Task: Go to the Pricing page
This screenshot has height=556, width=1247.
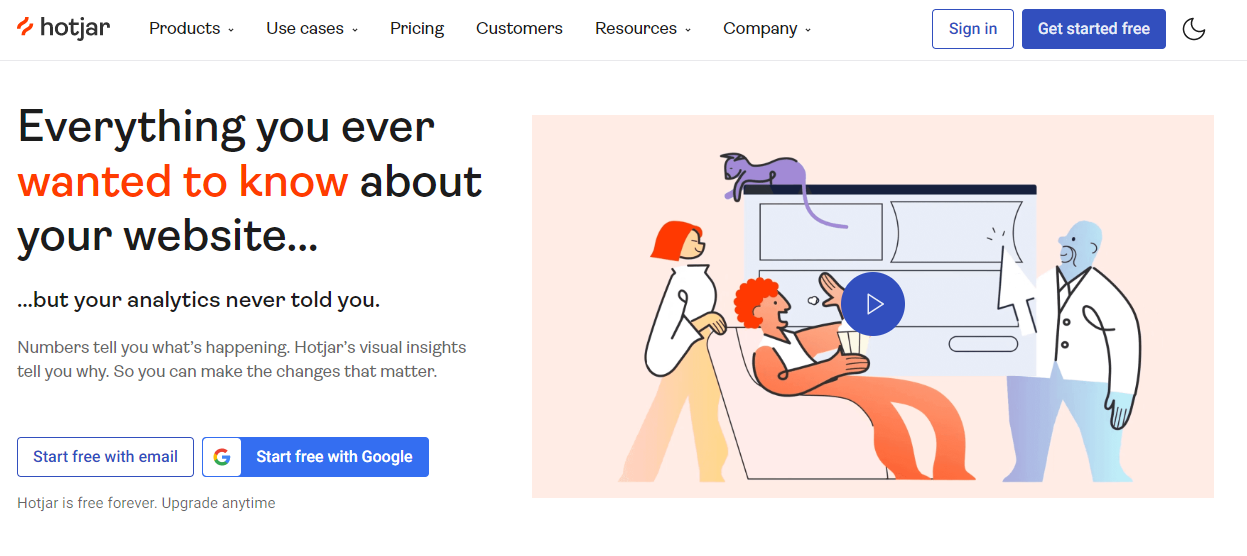Action: 417,29
